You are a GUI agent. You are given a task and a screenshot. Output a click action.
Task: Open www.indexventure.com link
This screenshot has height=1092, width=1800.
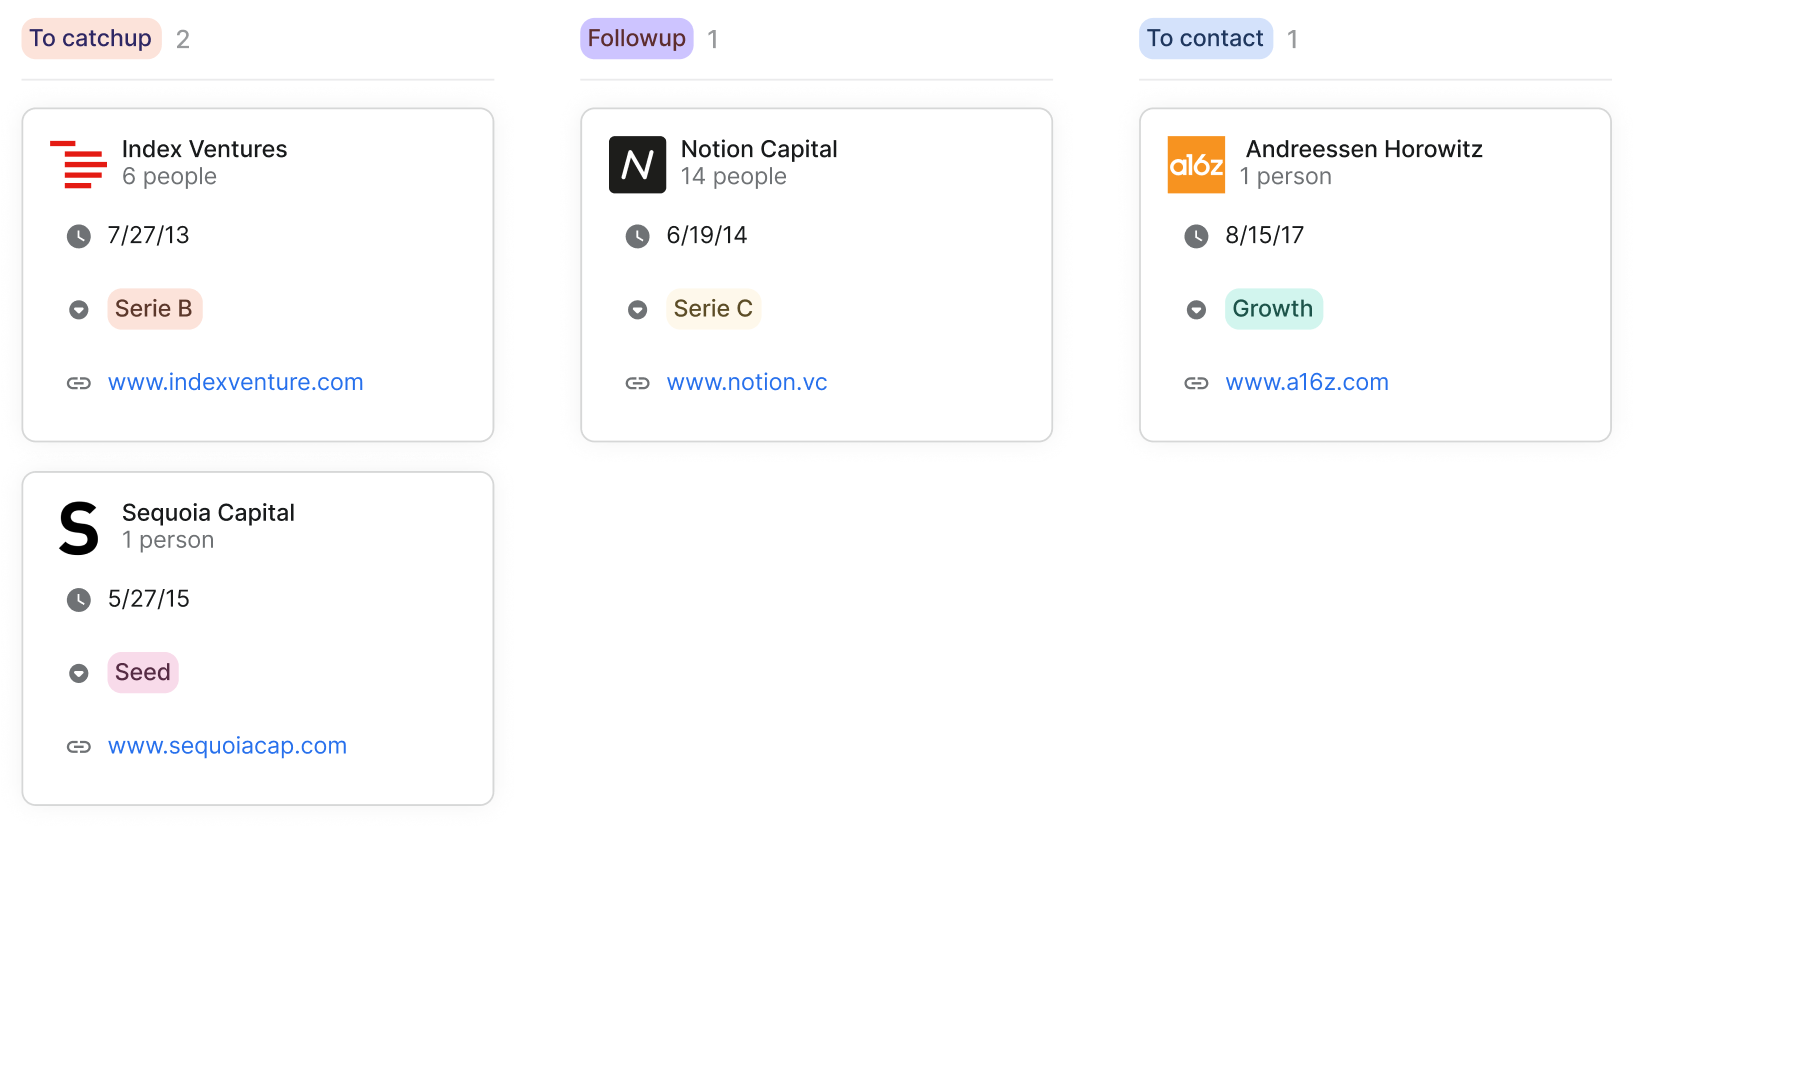click(x=235, y=382)
